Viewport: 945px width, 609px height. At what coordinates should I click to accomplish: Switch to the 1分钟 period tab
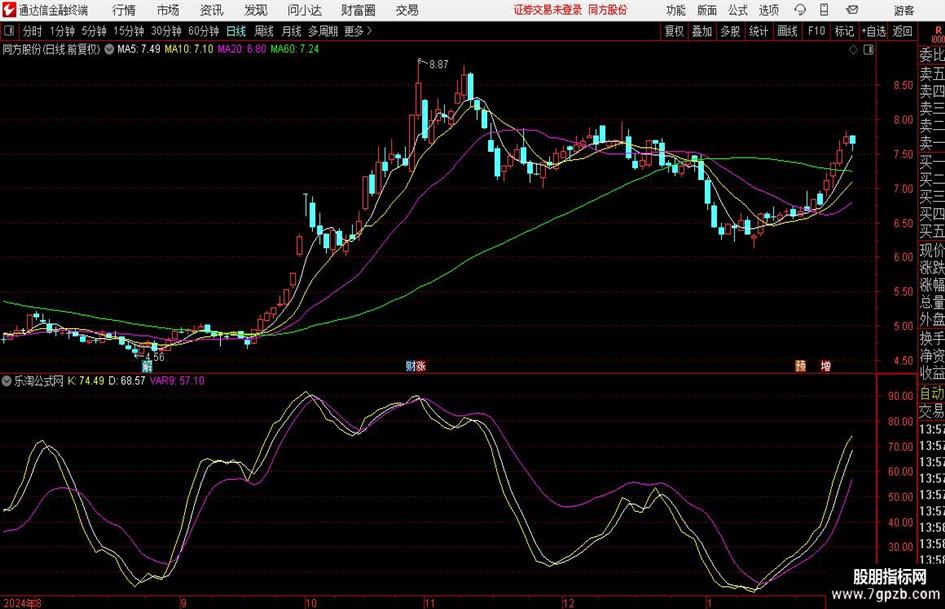pyautogui.click(x=62, y=31)
